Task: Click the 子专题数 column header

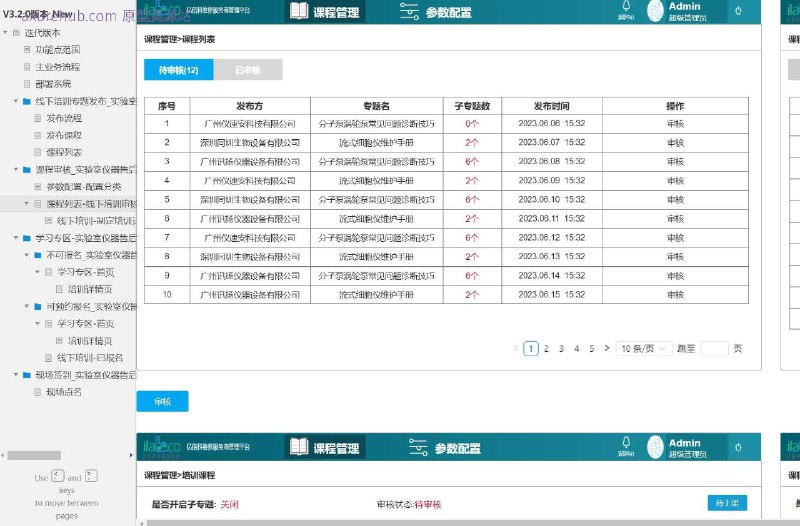Action: 472,106
